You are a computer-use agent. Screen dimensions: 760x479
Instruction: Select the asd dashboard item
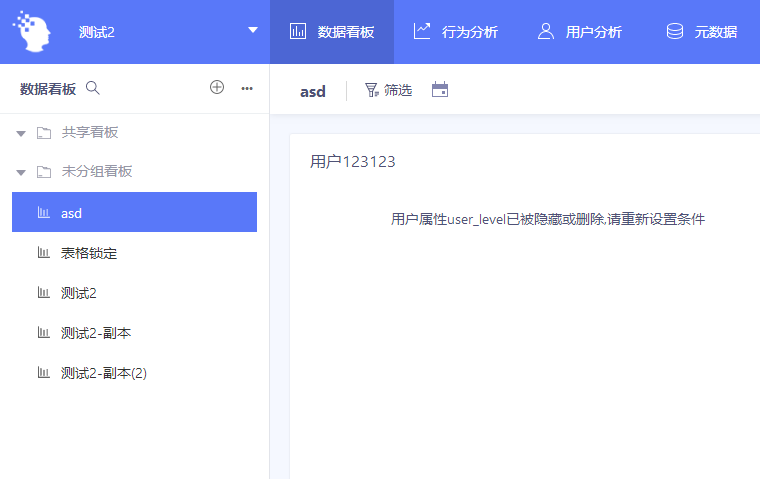pos(134,212)
